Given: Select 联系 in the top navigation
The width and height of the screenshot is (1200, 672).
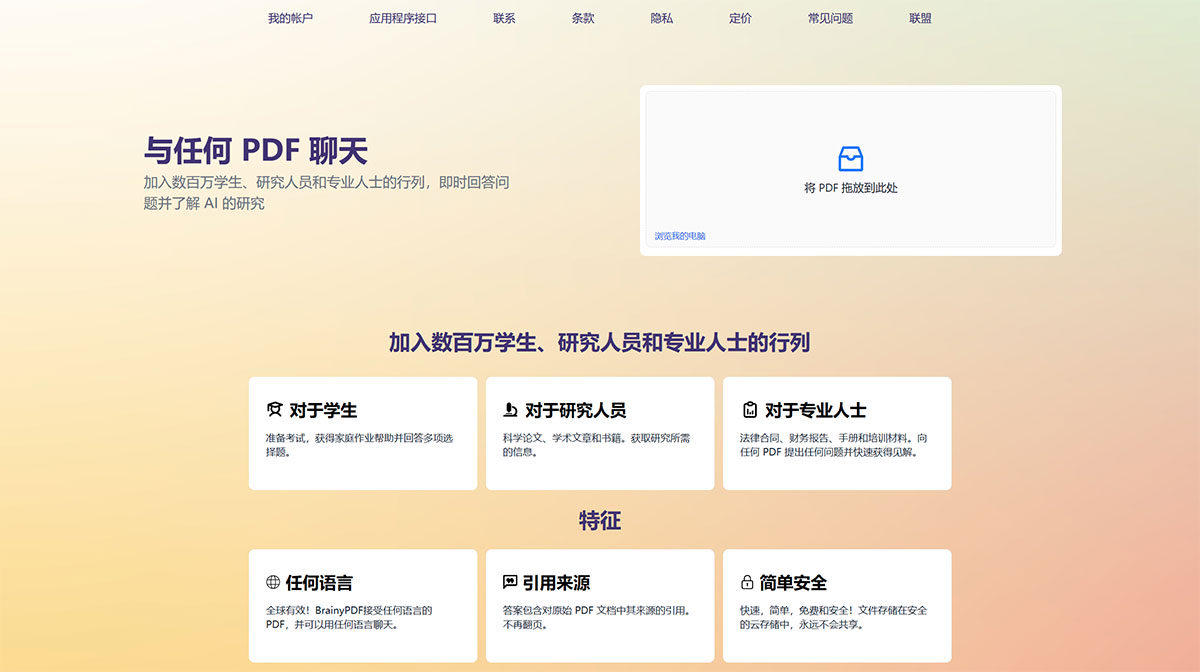Looking at the screenshot, I should (x=504, y=17).
